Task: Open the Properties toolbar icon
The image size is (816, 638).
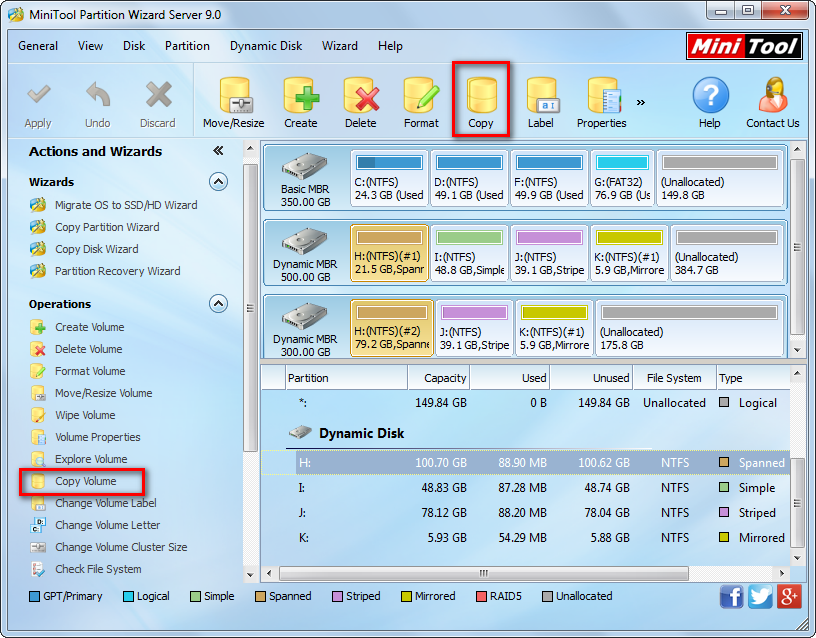Action: [x=604, y=95]
